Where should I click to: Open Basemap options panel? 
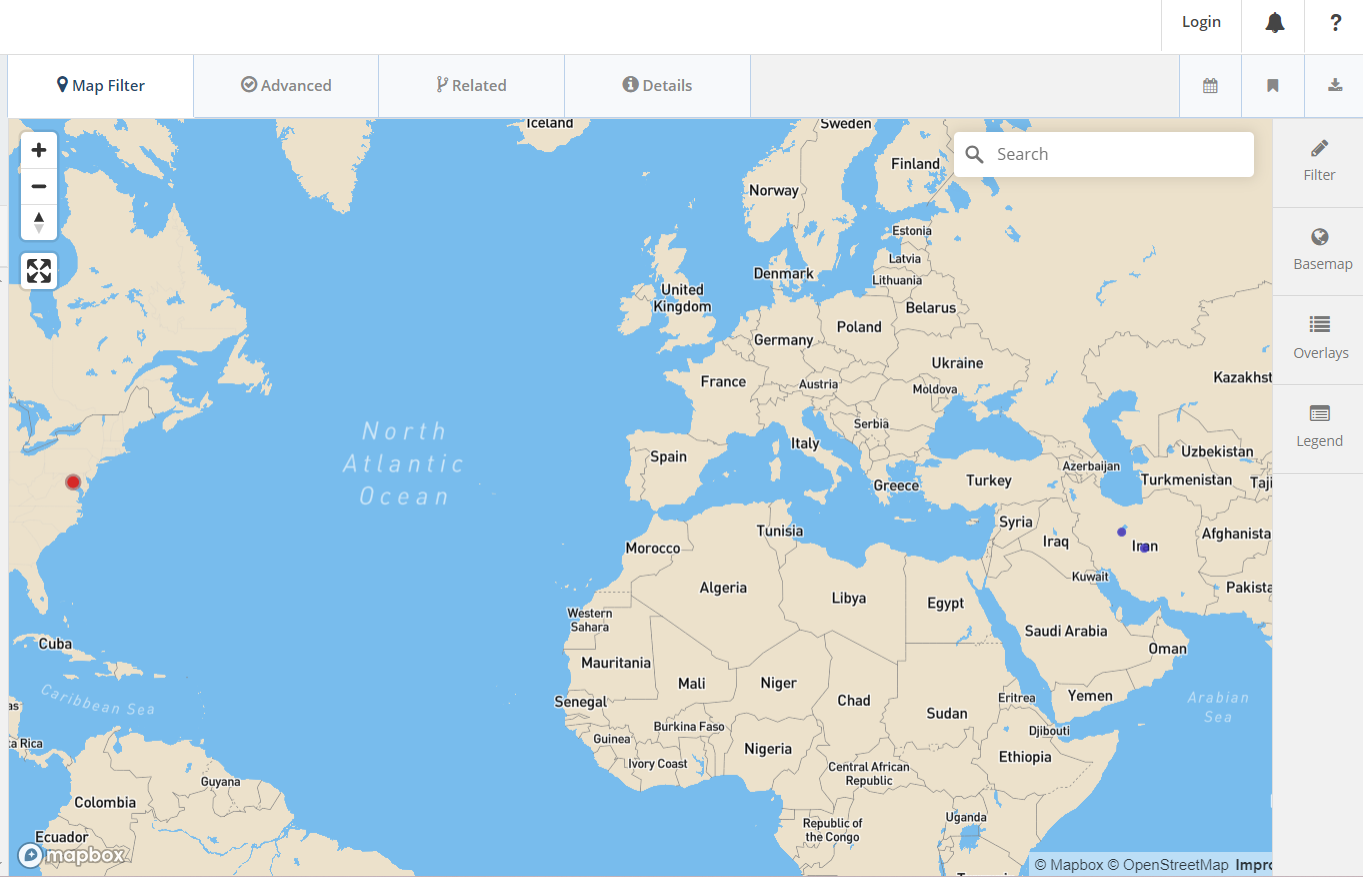[1321, 249]
